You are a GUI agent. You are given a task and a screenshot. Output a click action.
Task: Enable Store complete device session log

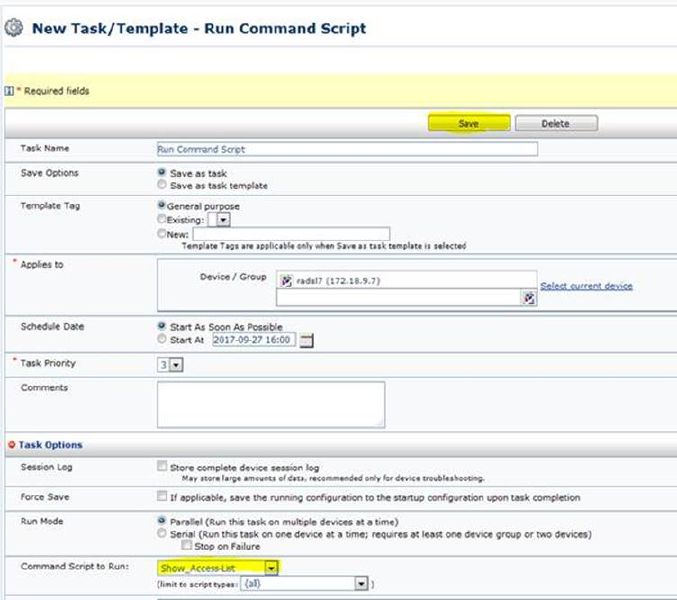162,466
